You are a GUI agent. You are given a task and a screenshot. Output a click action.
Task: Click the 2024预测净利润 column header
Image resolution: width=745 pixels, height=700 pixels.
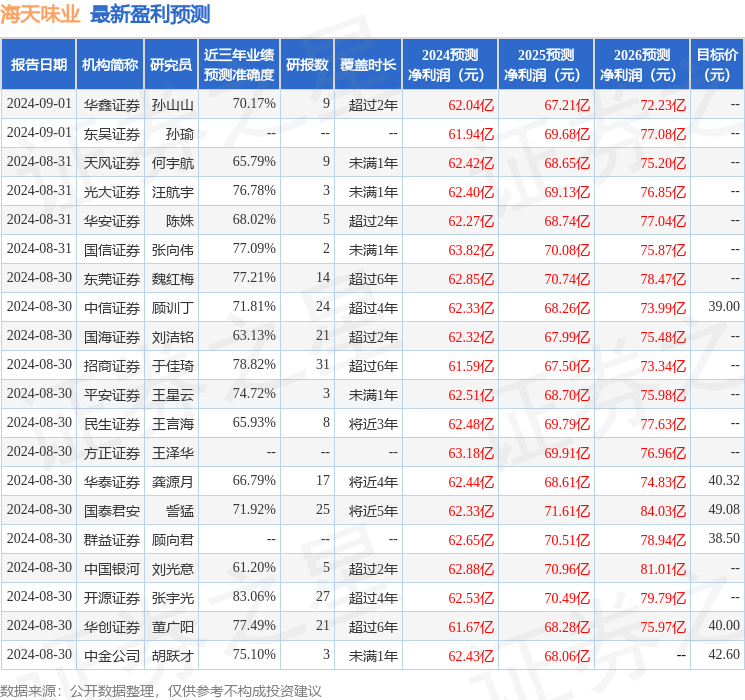click(x=450, y=65)
